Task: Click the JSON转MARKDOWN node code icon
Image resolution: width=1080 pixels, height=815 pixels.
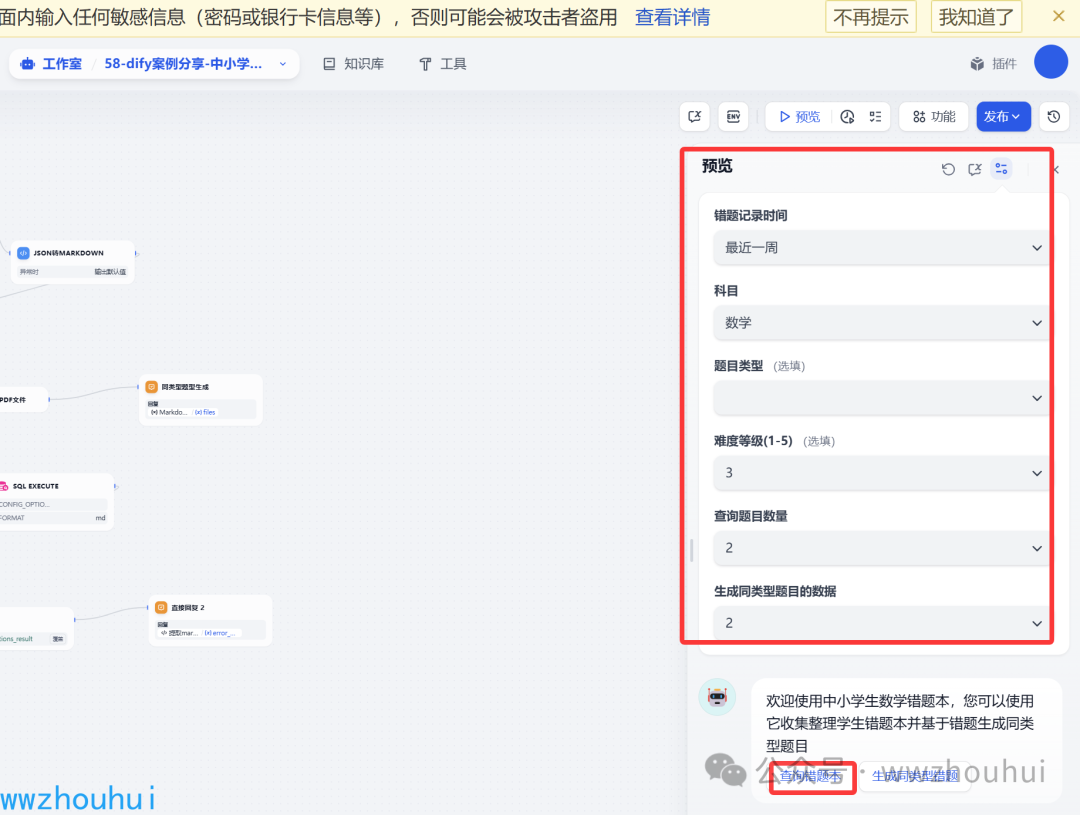Action: 23,253
